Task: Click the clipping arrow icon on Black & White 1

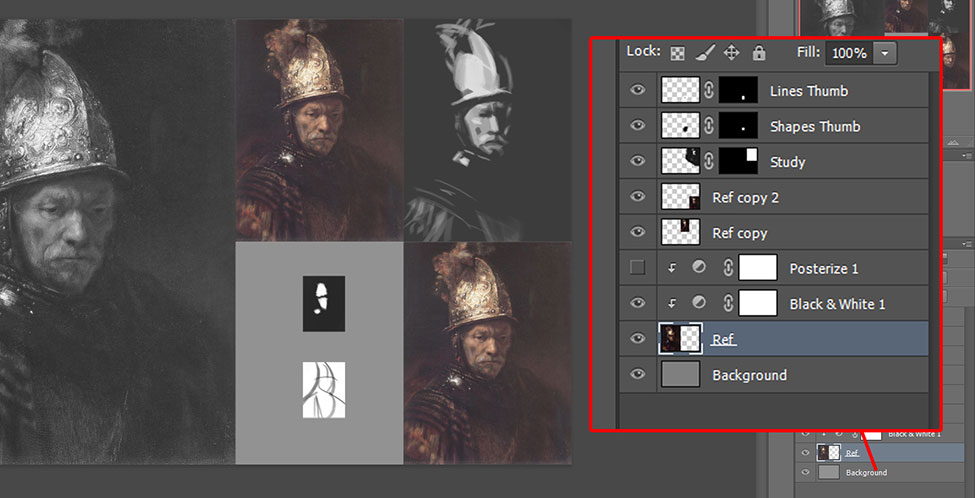Action: [x=672, y=303]
